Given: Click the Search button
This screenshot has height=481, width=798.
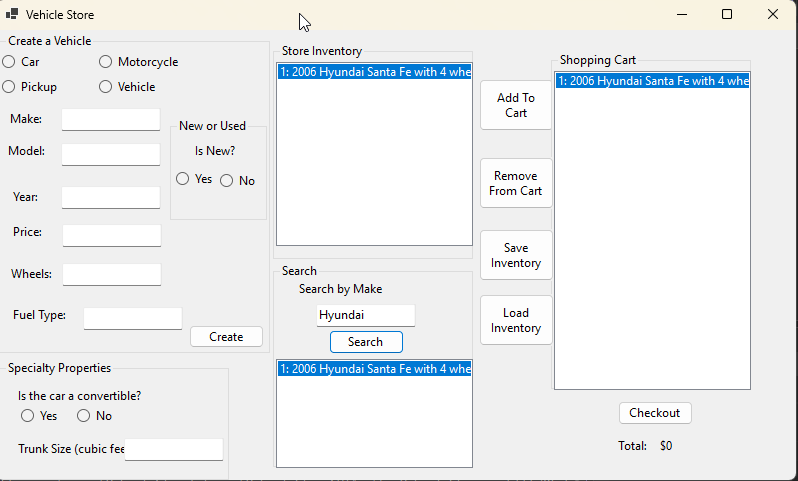Looking at the screenshot, I should point(366,342).
